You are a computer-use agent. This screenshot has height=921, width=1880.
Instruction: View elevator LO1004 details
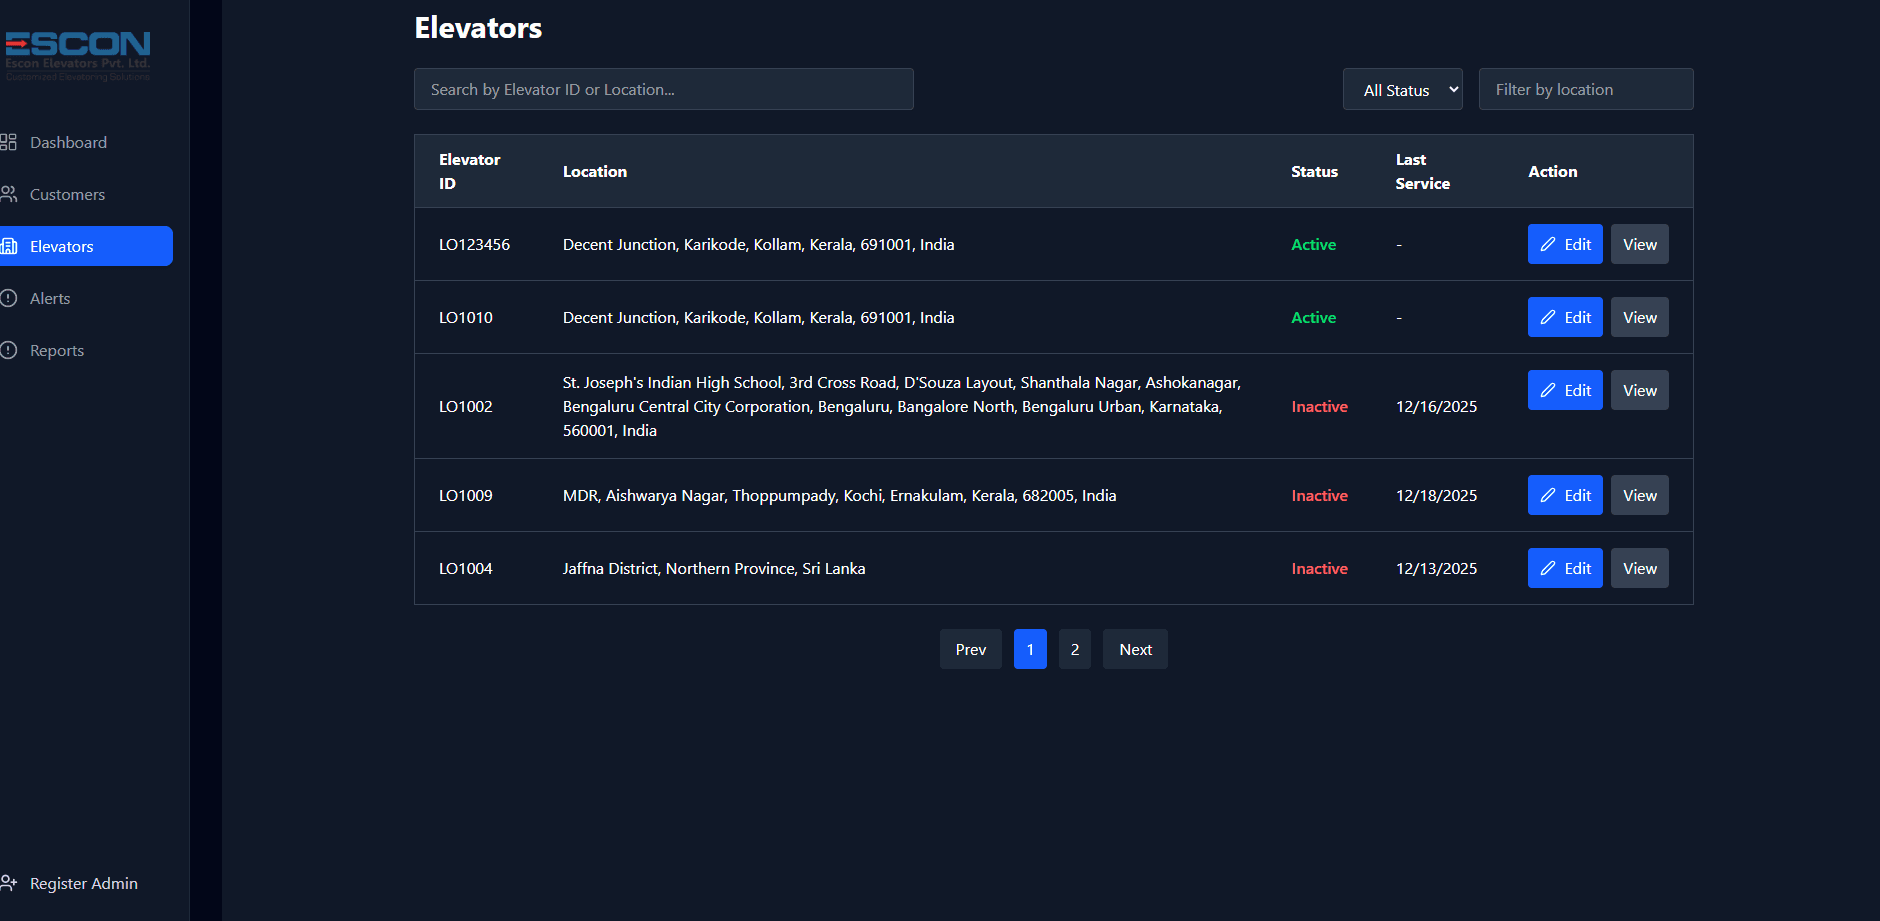coord(1640,568)
